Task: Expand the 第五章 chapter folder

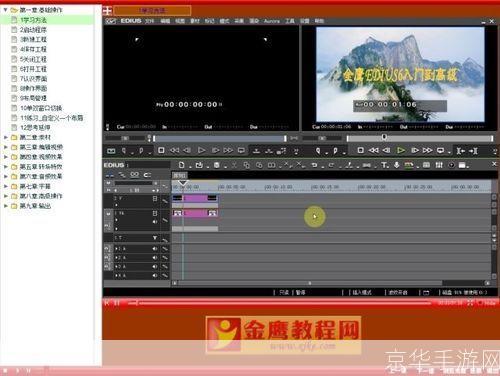Action: click(5, 167)
